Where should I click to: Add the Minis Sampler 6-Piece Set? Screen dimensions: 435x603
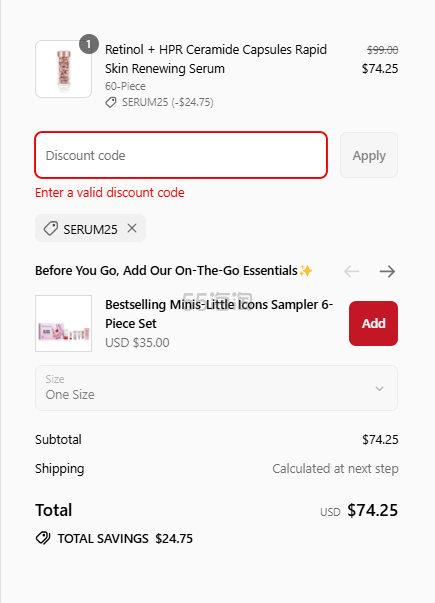click(x=373, y=323)
